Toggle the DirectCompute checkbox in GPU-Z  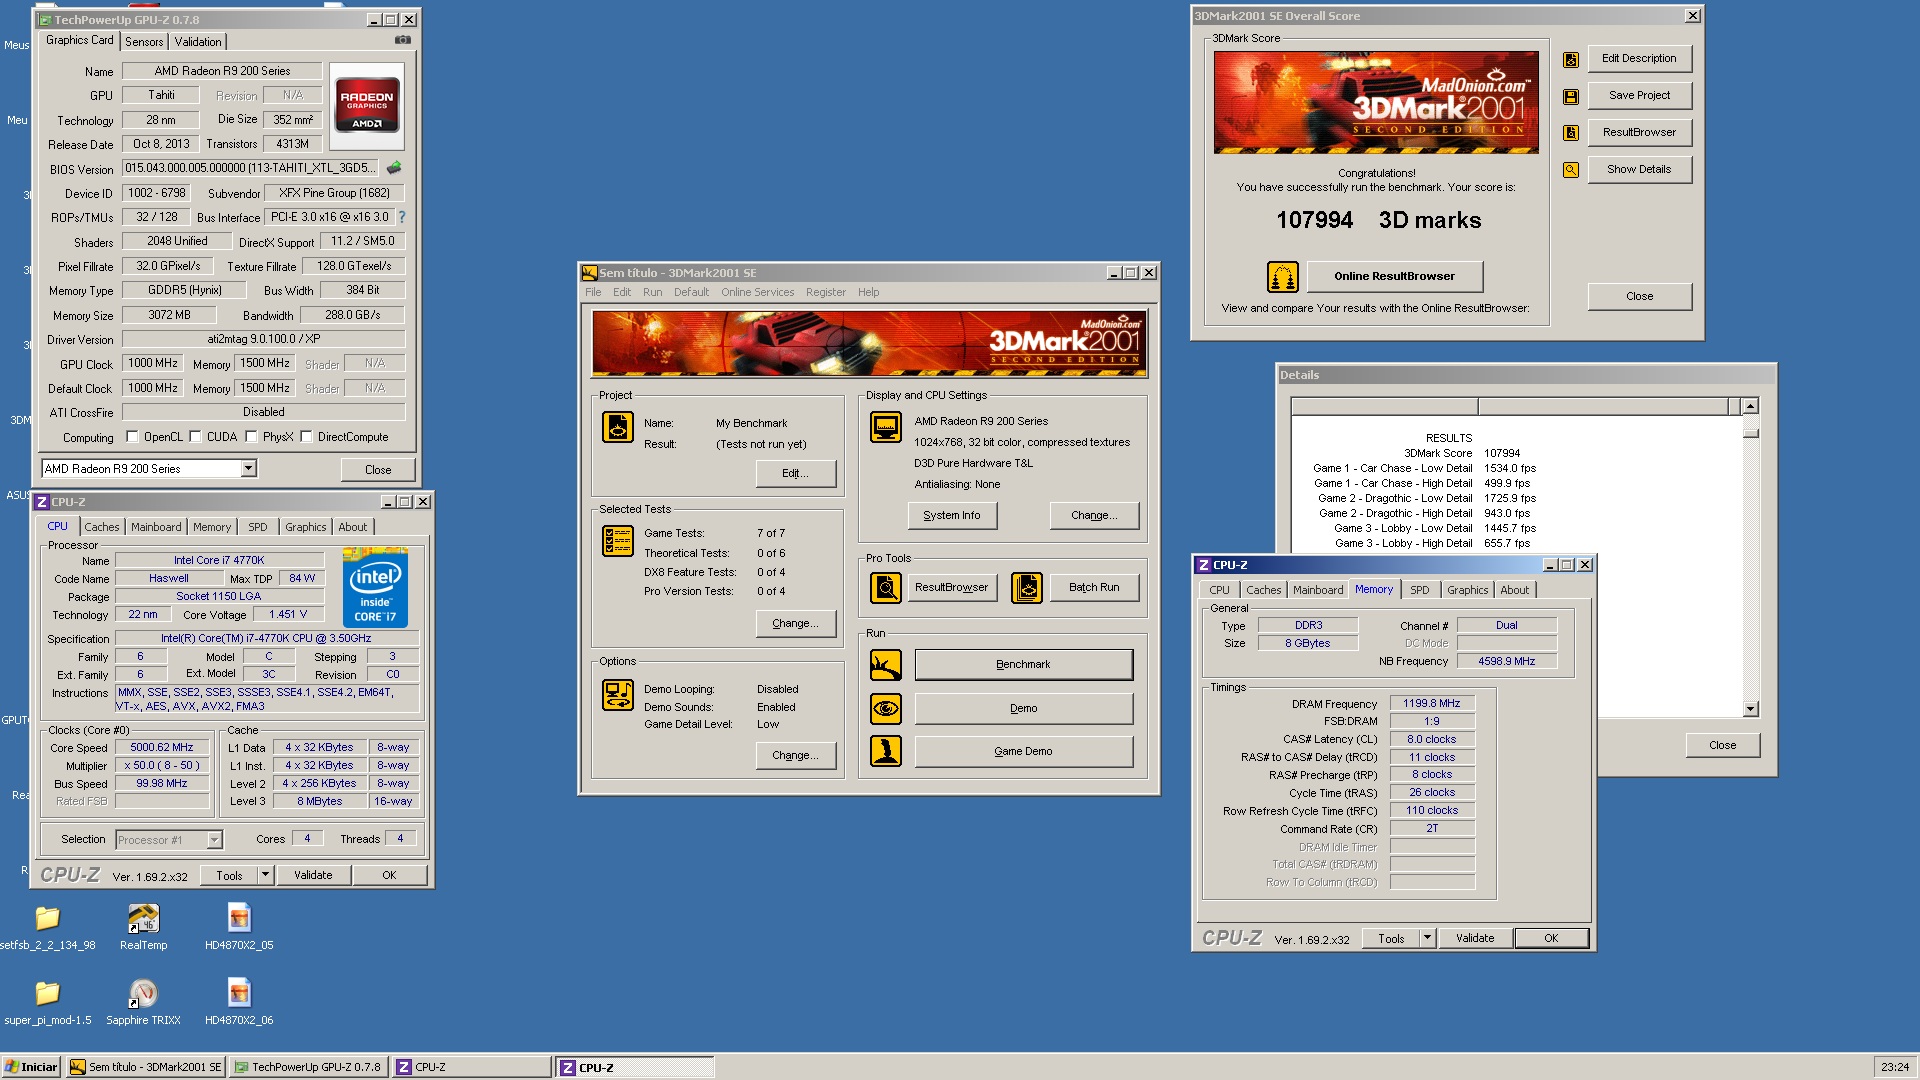(306, 437)
